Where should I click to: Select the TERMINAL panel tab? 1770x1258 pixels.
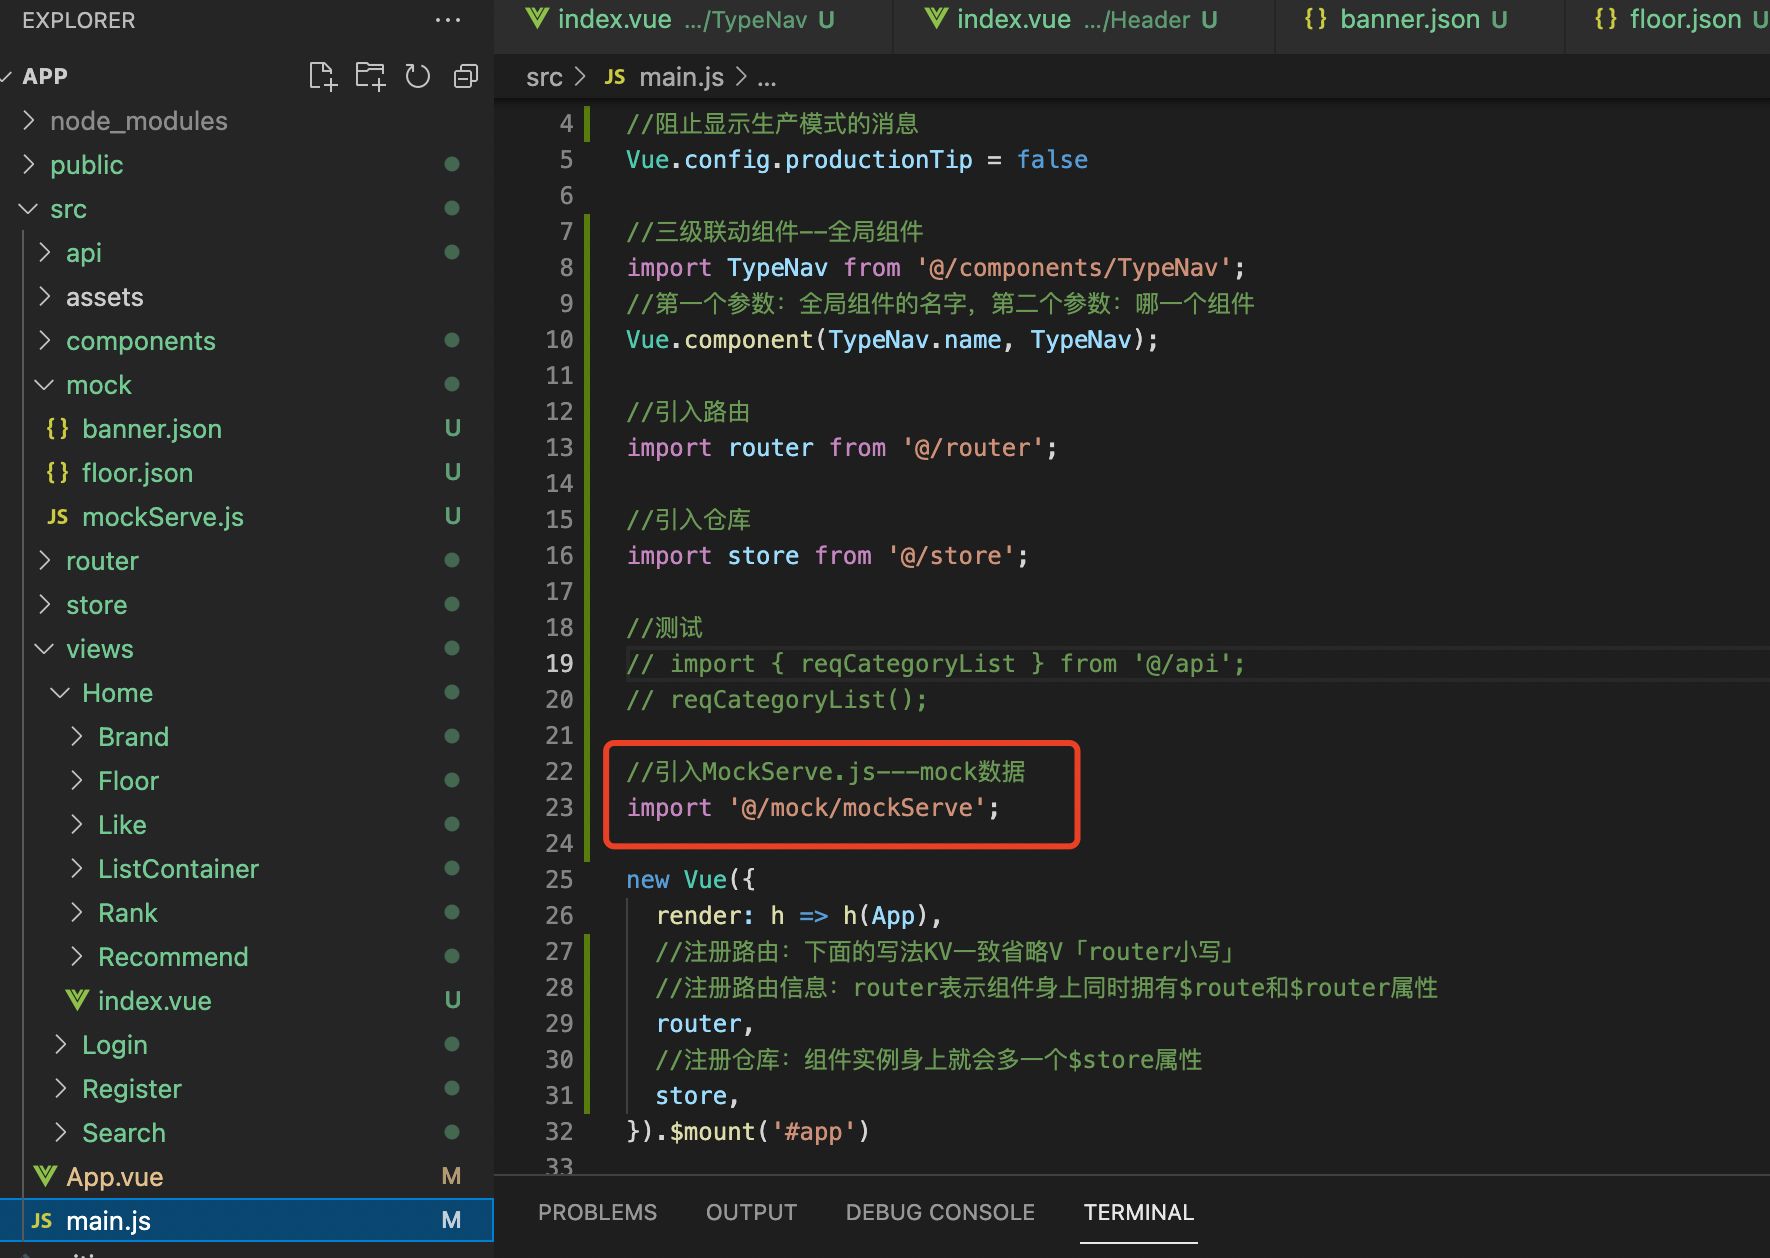(1138, 1212)
